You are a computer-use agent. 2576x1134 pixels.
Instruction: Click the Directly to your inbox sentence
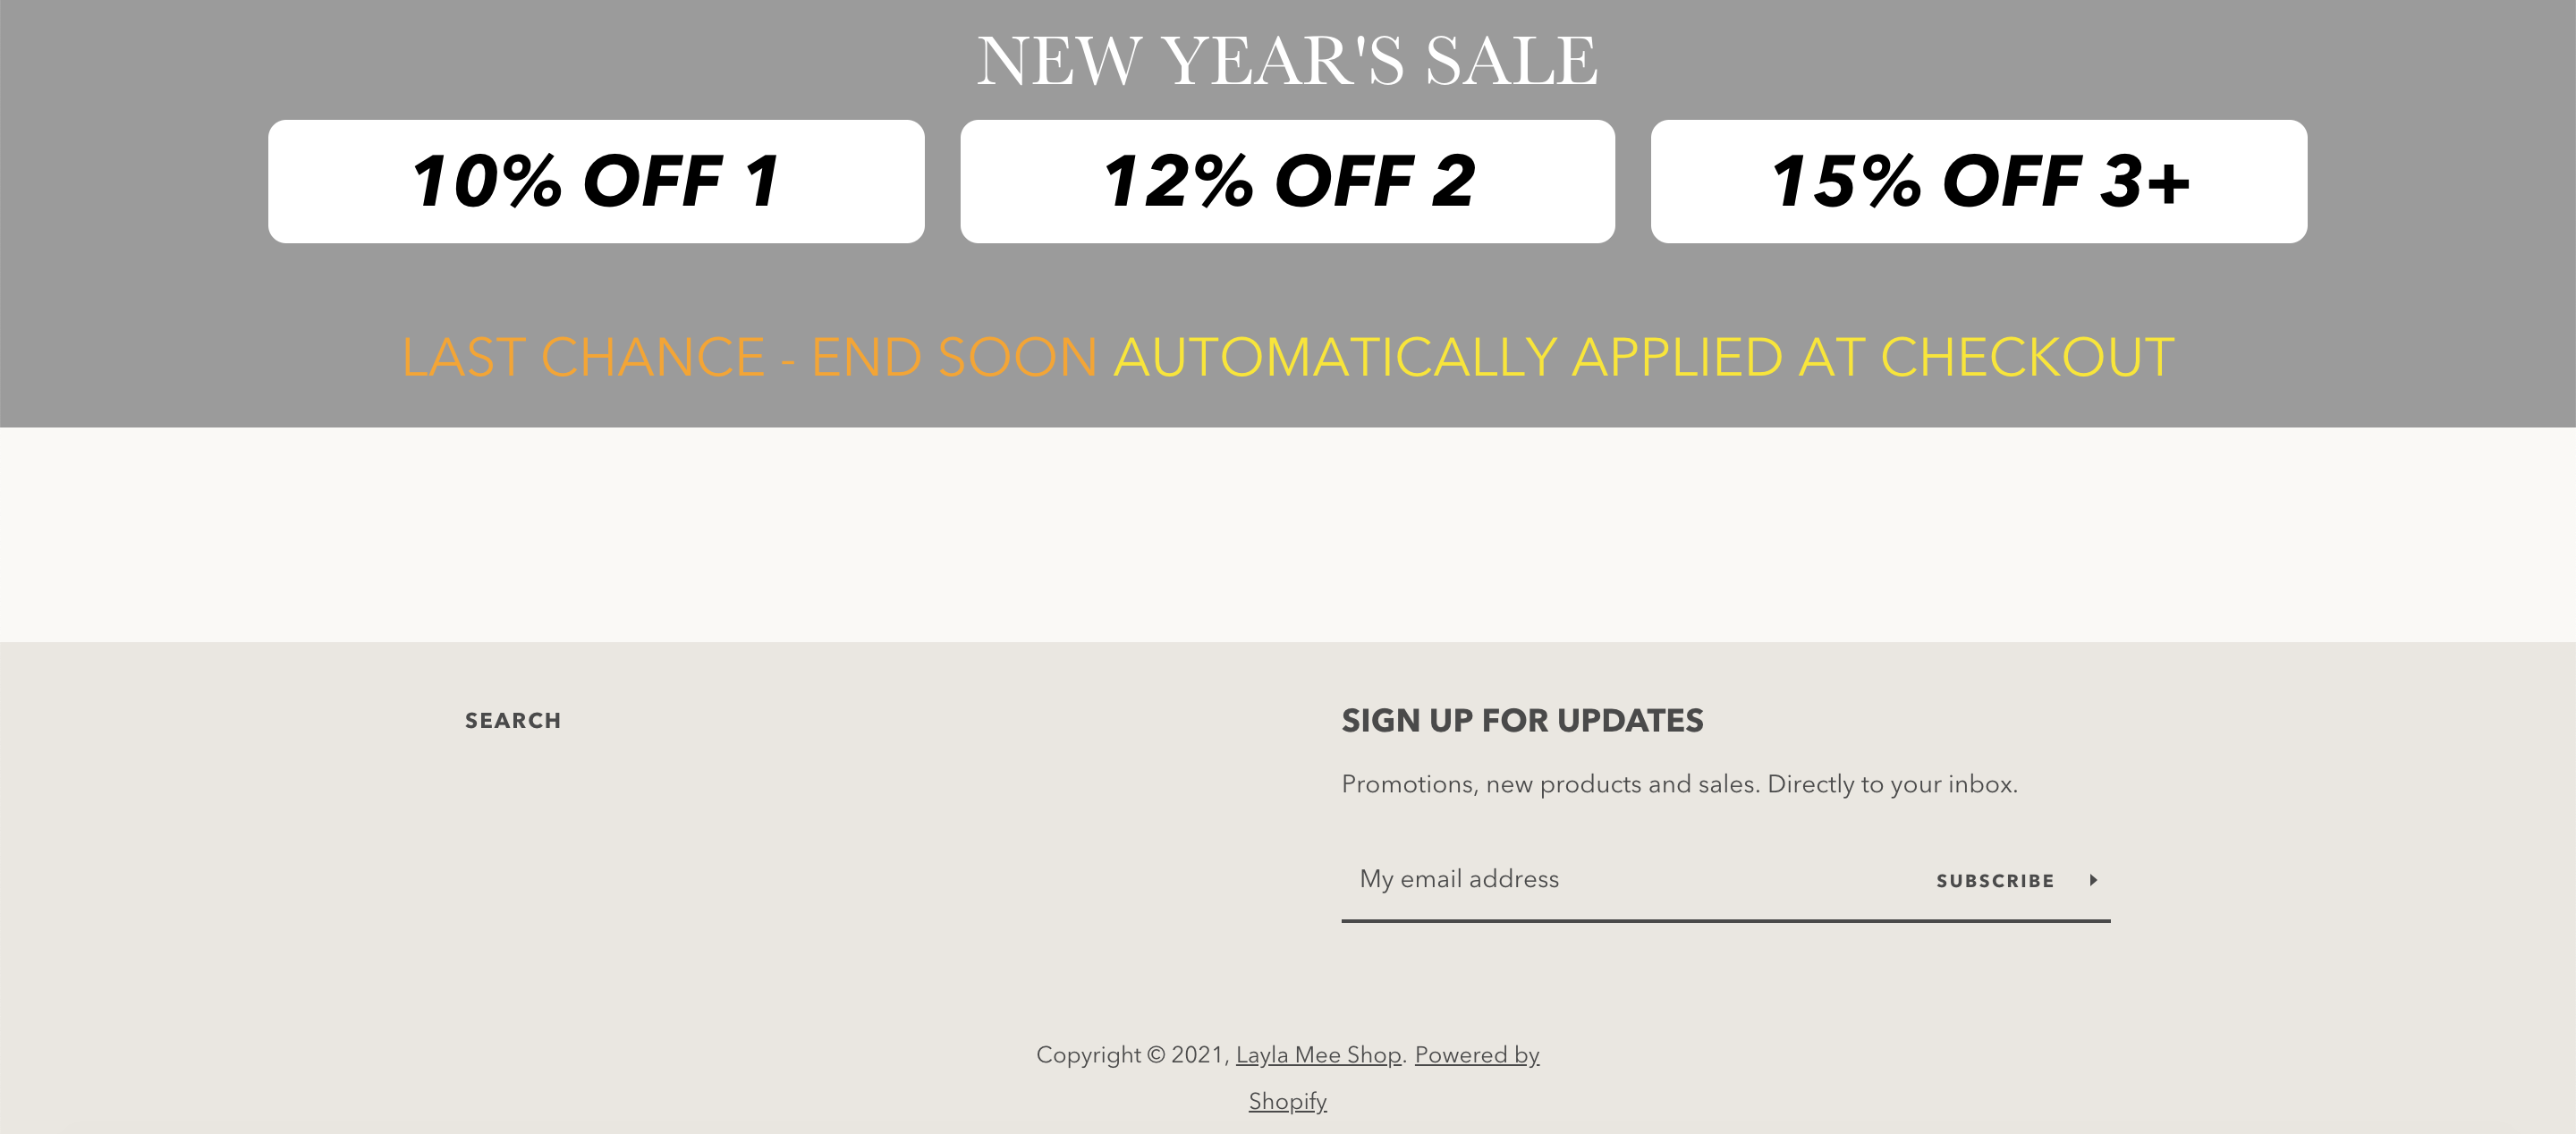(1892, 784)
